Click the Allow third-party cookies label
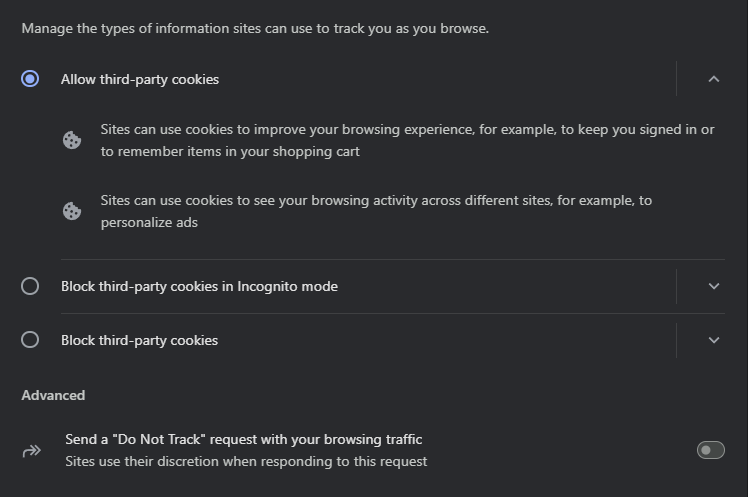Image resolution: width=748 pixels, height=497 pixels. tap(140, 79)
